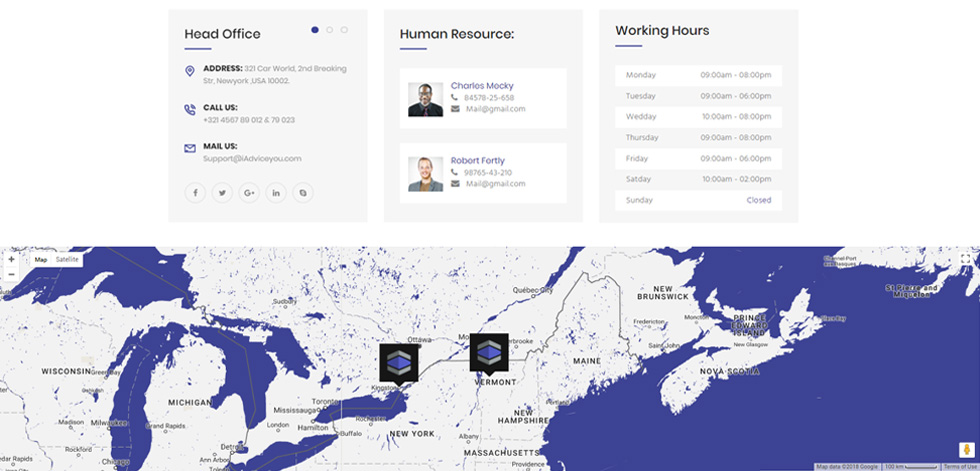Viewport: 980px width, 471px height.
Task: Open the Twitter social icon
Action: [x=222, y=193]
